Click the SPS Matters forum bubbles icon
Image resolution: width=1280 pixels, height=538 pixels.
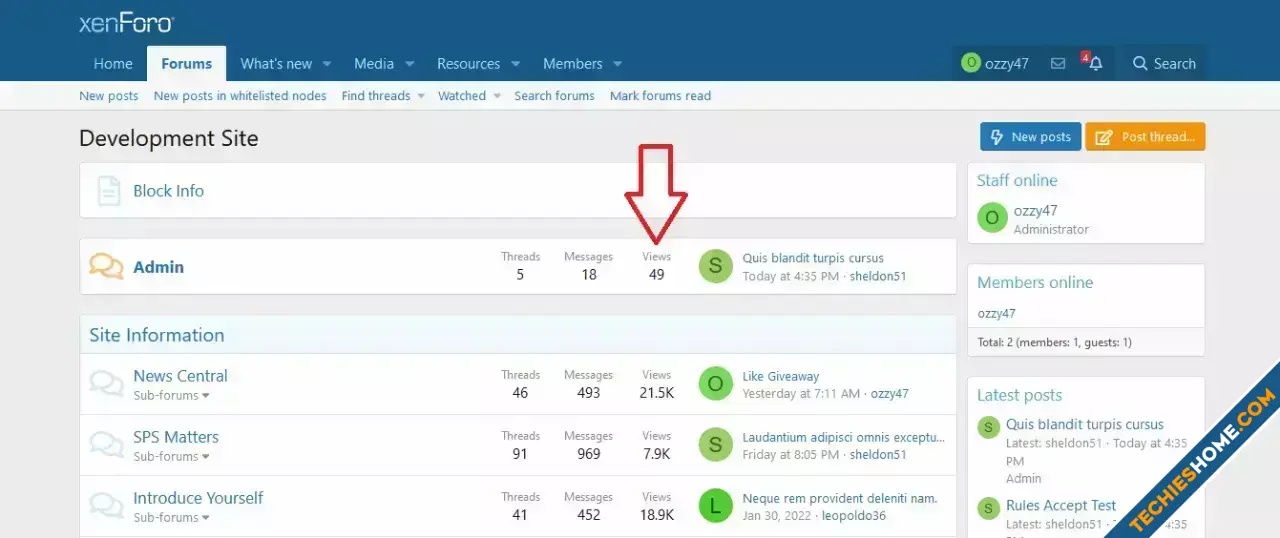coord(106,445)
